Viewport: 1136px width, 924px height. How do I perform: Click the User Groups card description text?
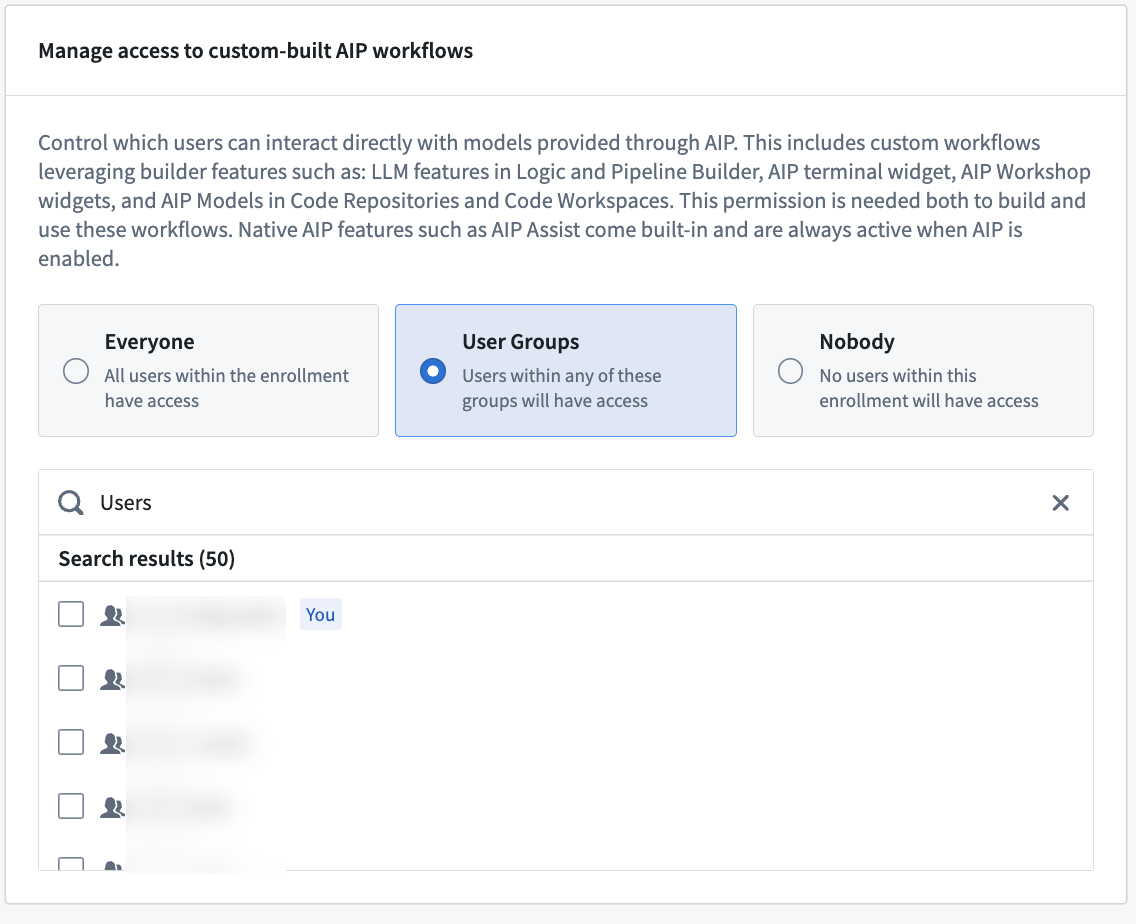tap(561, 388)
